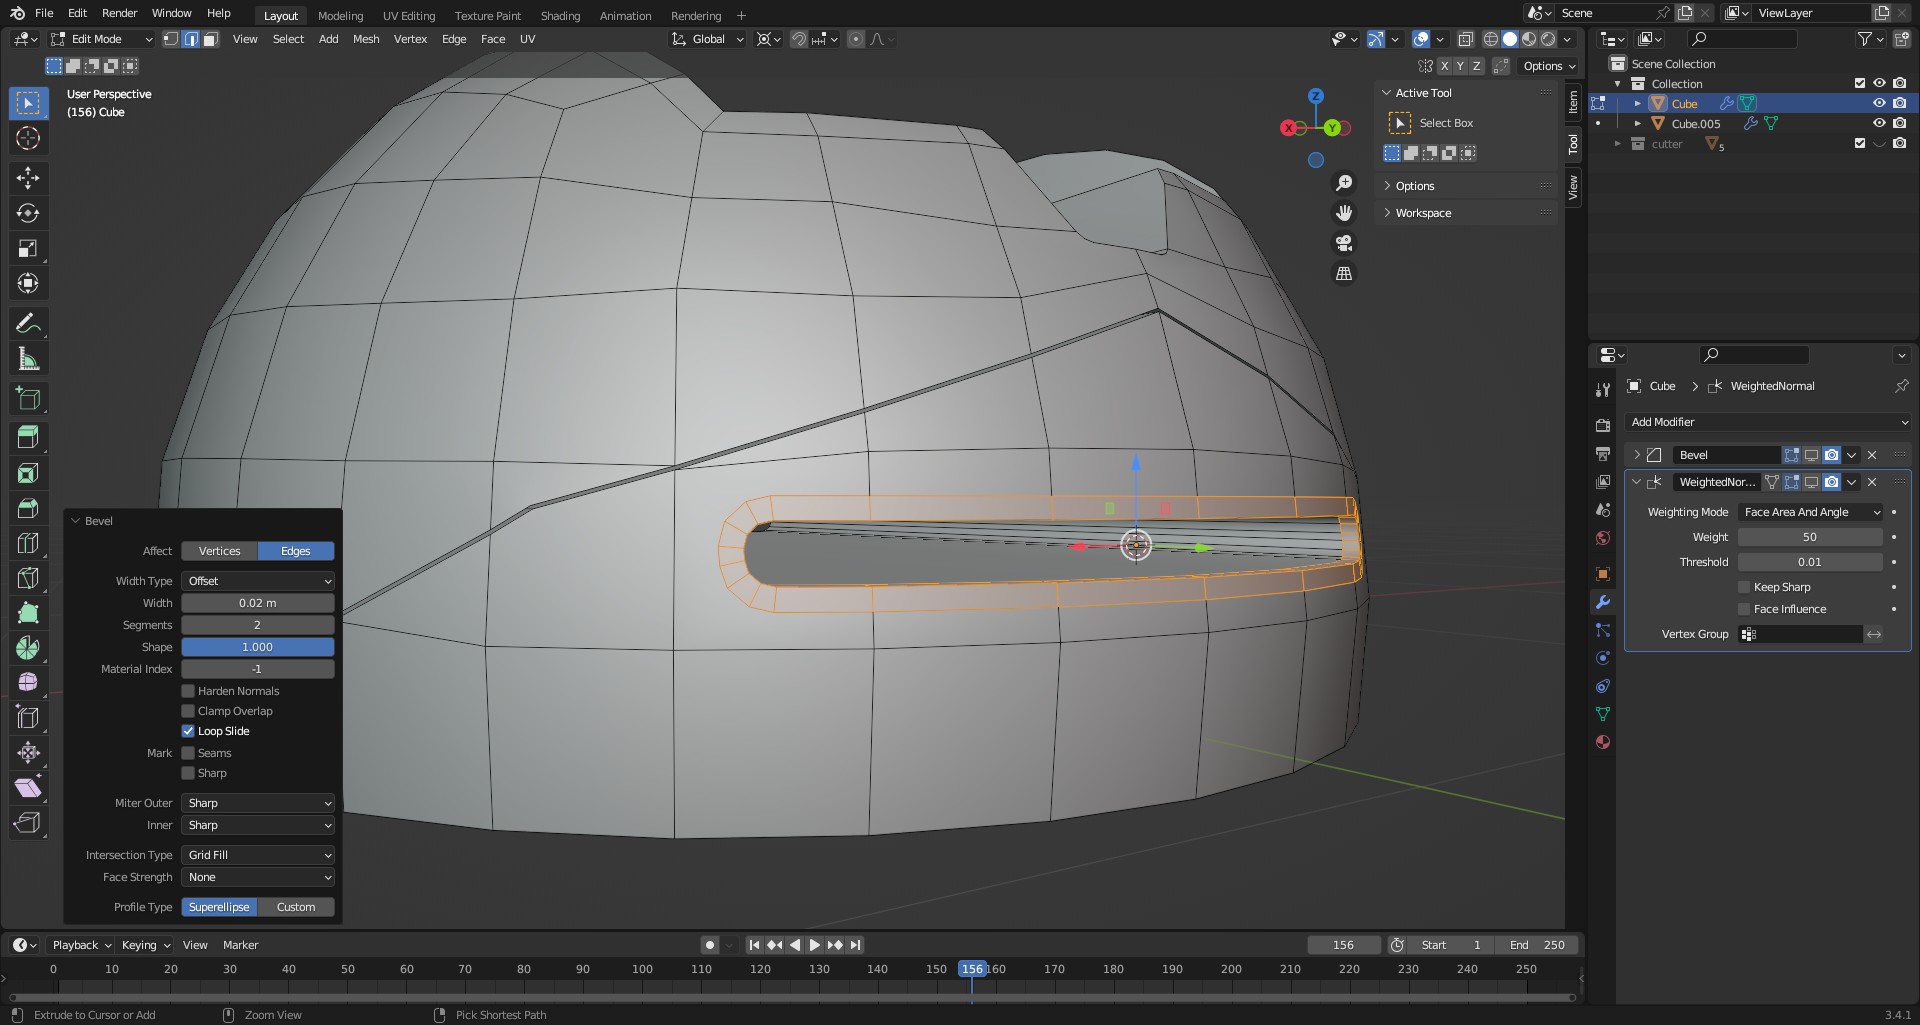
Task: Open Material properties tab icon
Action: (1603, 742)
